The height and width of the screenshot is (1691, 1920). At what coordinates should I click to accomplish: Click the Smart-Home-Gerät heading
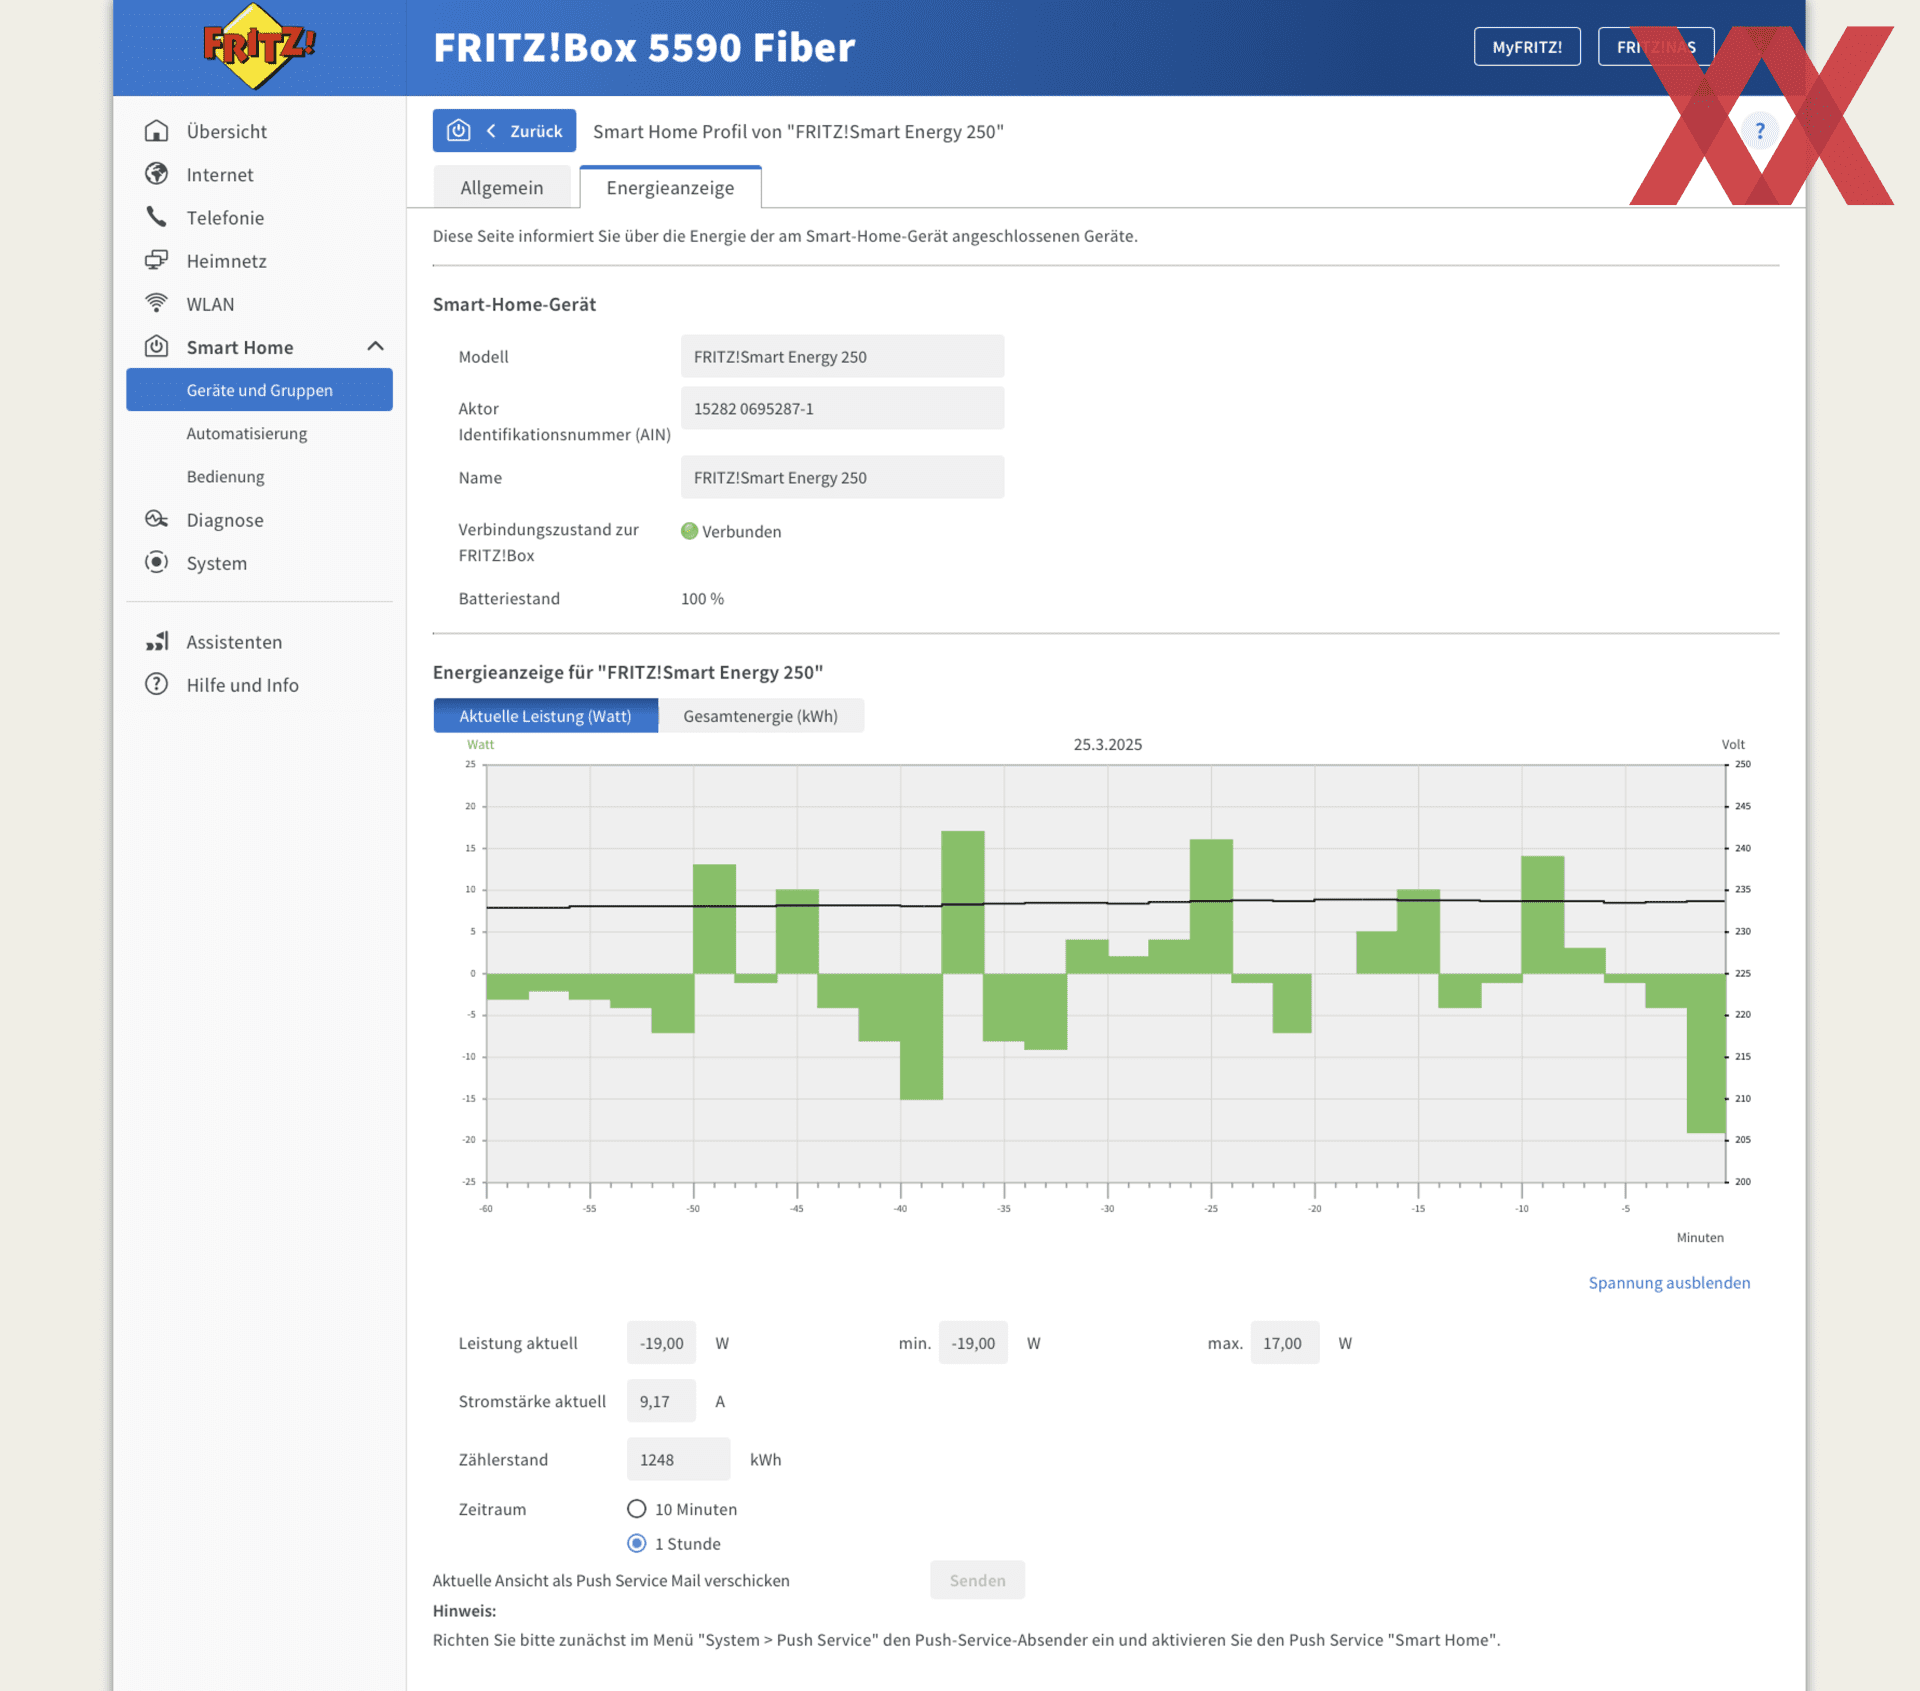[514, 304]
